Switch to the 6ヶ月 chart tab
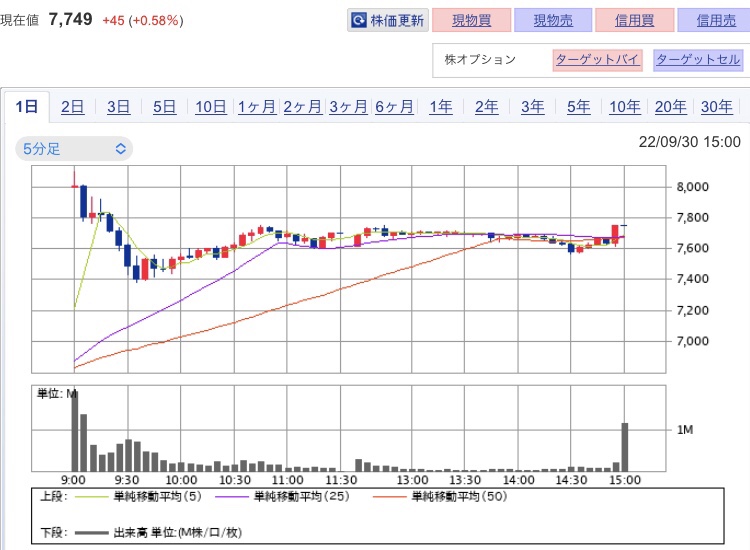 (x=395, y=106)
